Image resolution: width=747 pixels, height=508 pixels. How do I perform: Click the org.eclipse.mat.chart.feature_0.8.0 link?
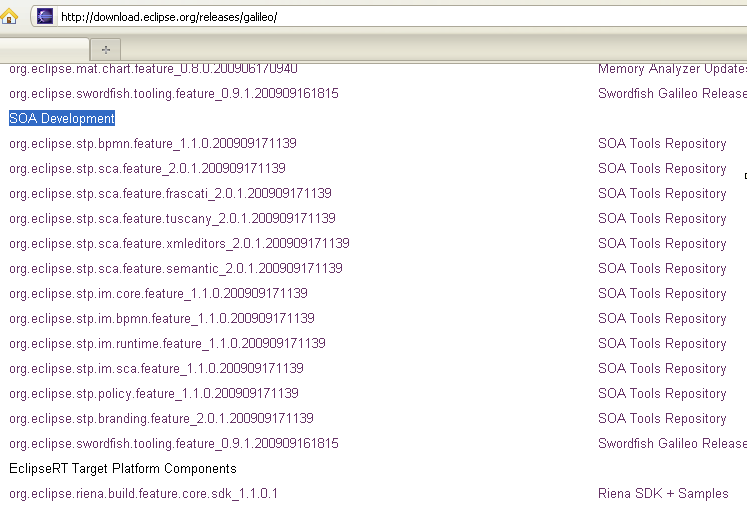pos(153,70)
